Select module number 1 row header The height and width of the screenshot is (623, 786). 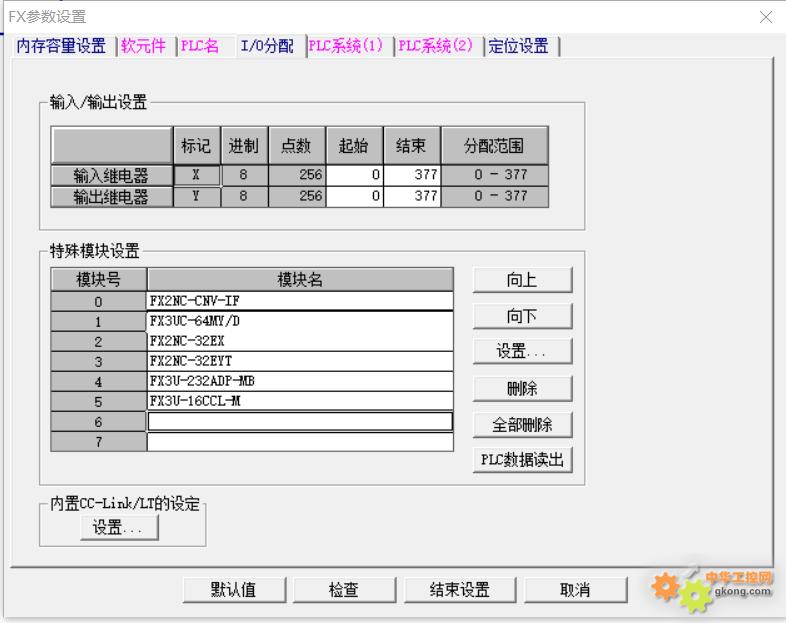pos(98,321)
